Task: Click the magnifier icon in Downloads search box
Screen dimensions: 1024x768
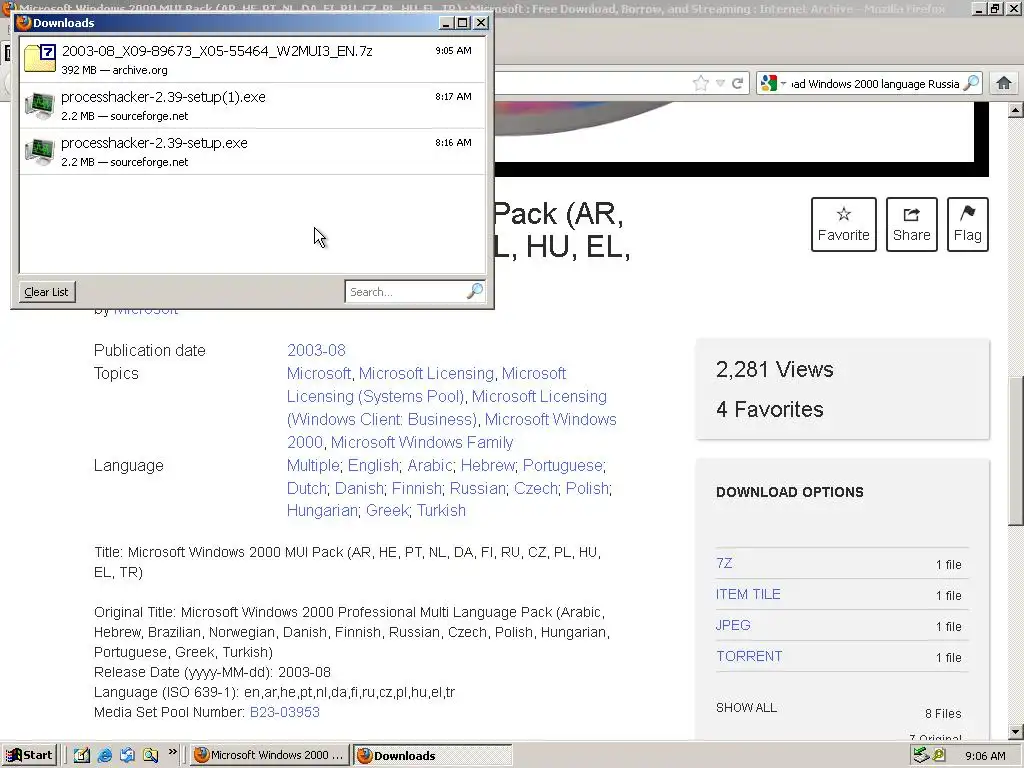Action: (475, 291)
